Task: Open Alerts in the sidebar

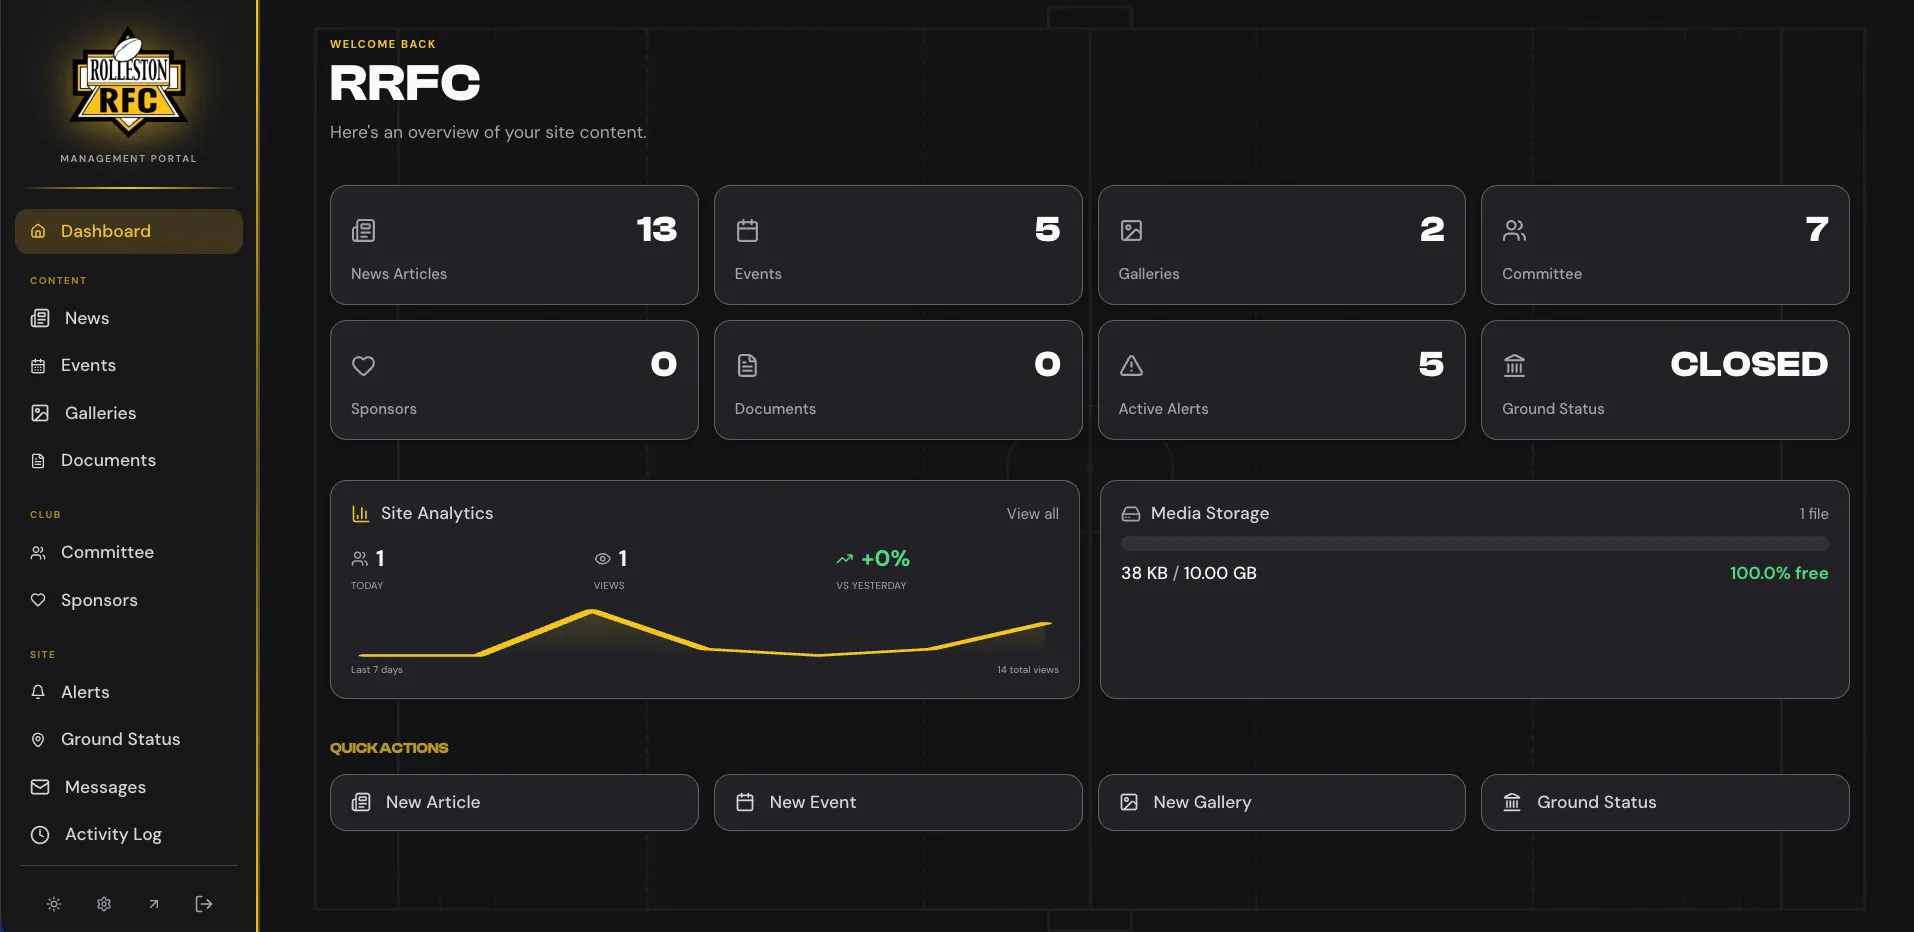Action: tap(129, 692)
